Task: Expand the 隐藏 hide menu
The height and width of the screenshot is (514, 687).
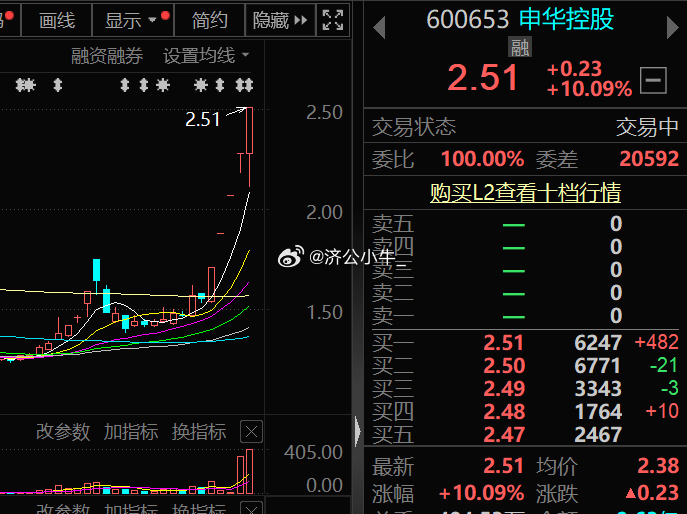Action: (280, 20)
